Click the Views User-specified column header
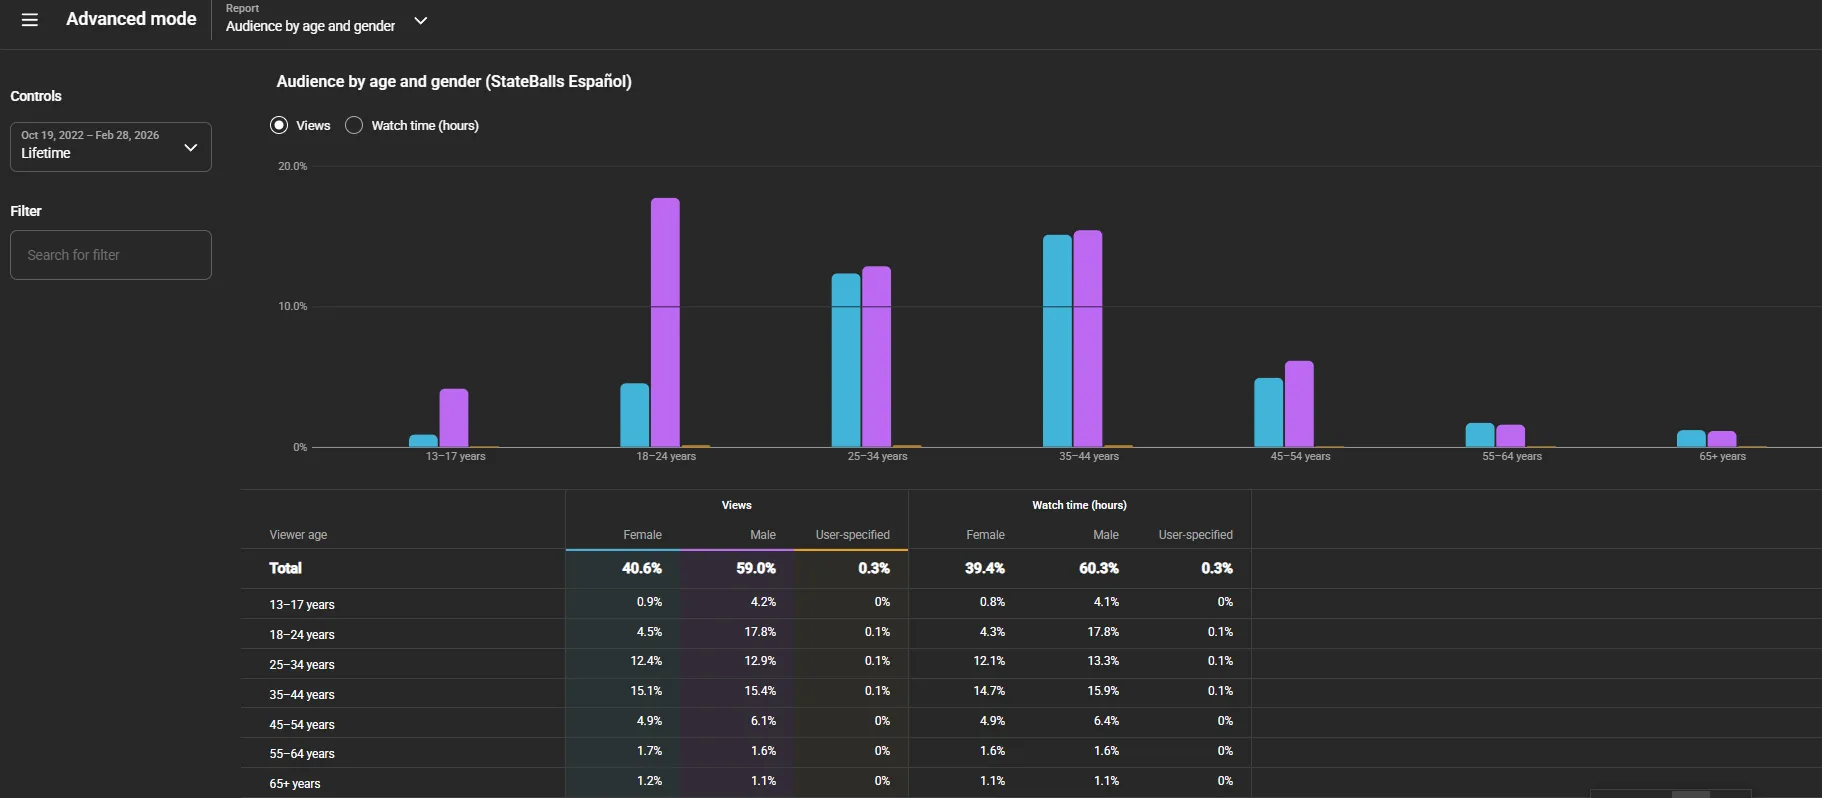Viewport: 1822px width, 798px height. pos(852,535)
